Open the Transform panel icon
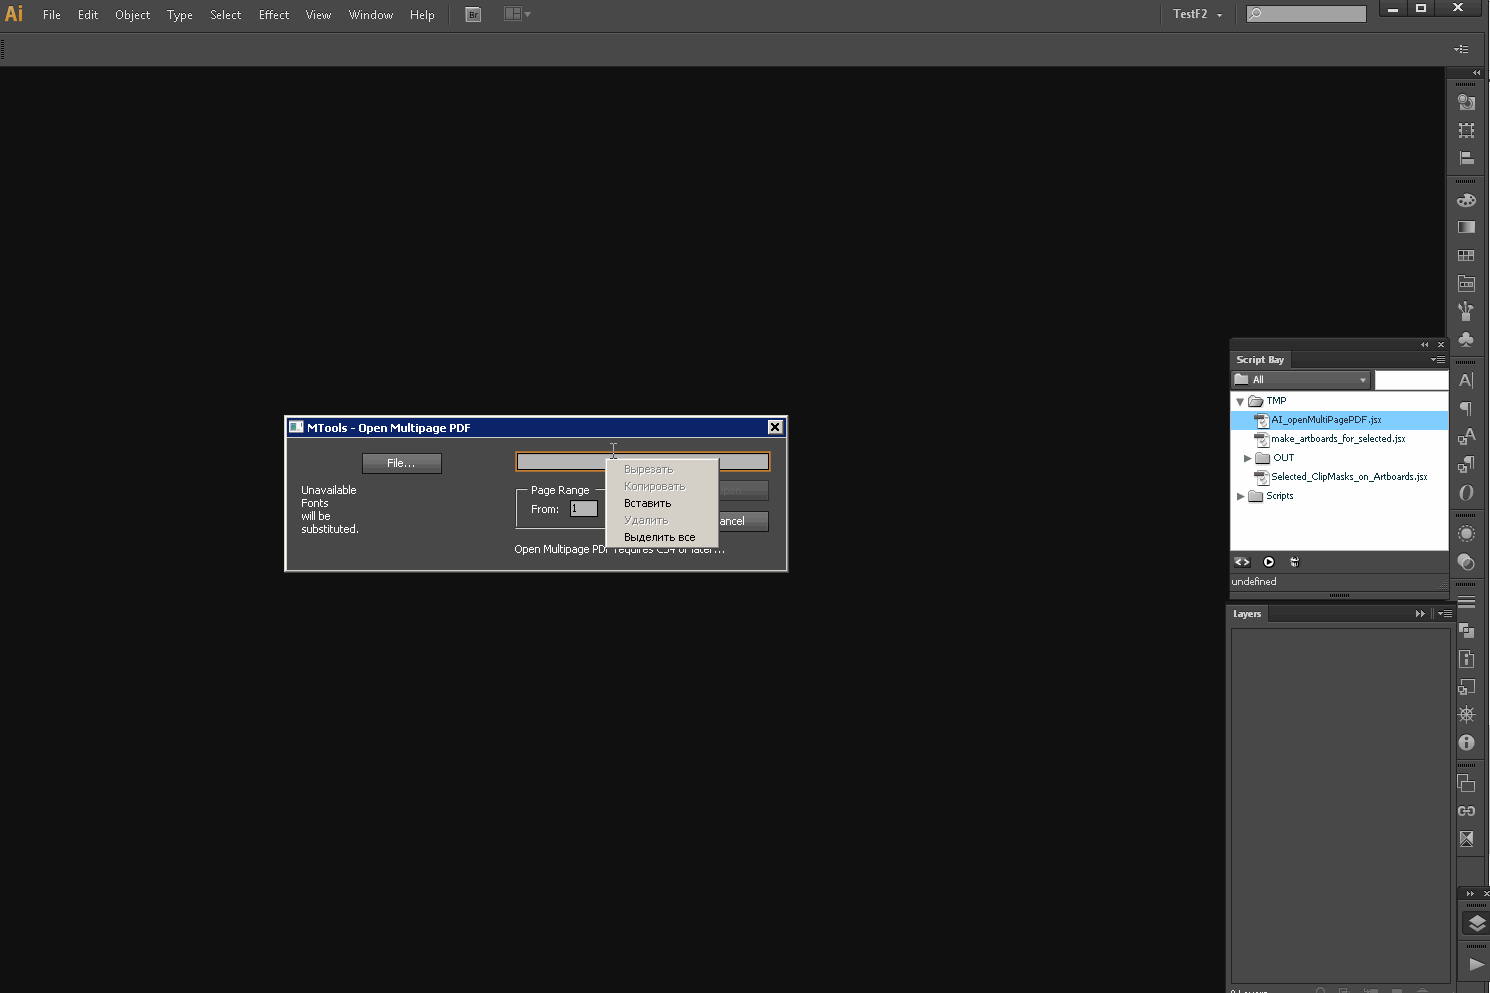The image size is (1490, 993). 1466,130
